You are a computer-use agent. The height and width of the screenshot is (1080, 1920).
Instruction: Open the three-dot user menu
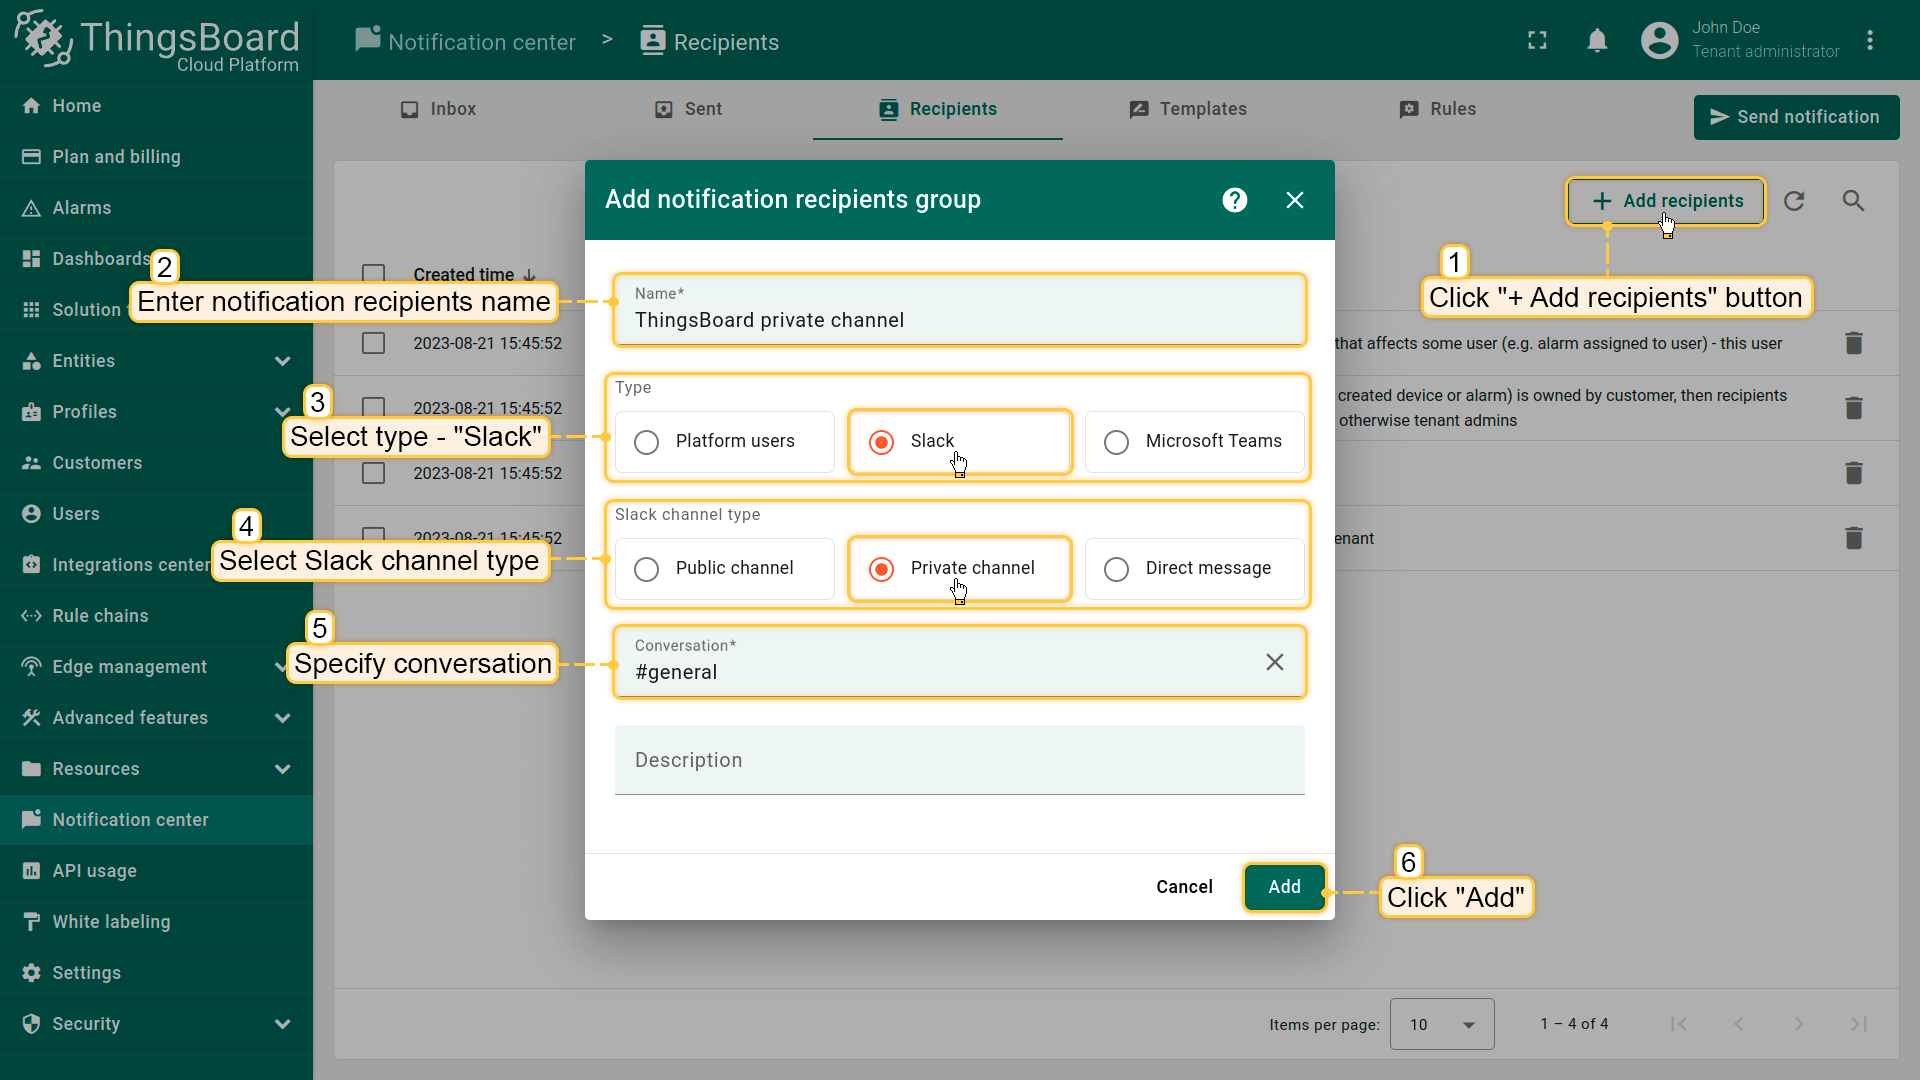pyautogui.click(x=1869, y=41)
